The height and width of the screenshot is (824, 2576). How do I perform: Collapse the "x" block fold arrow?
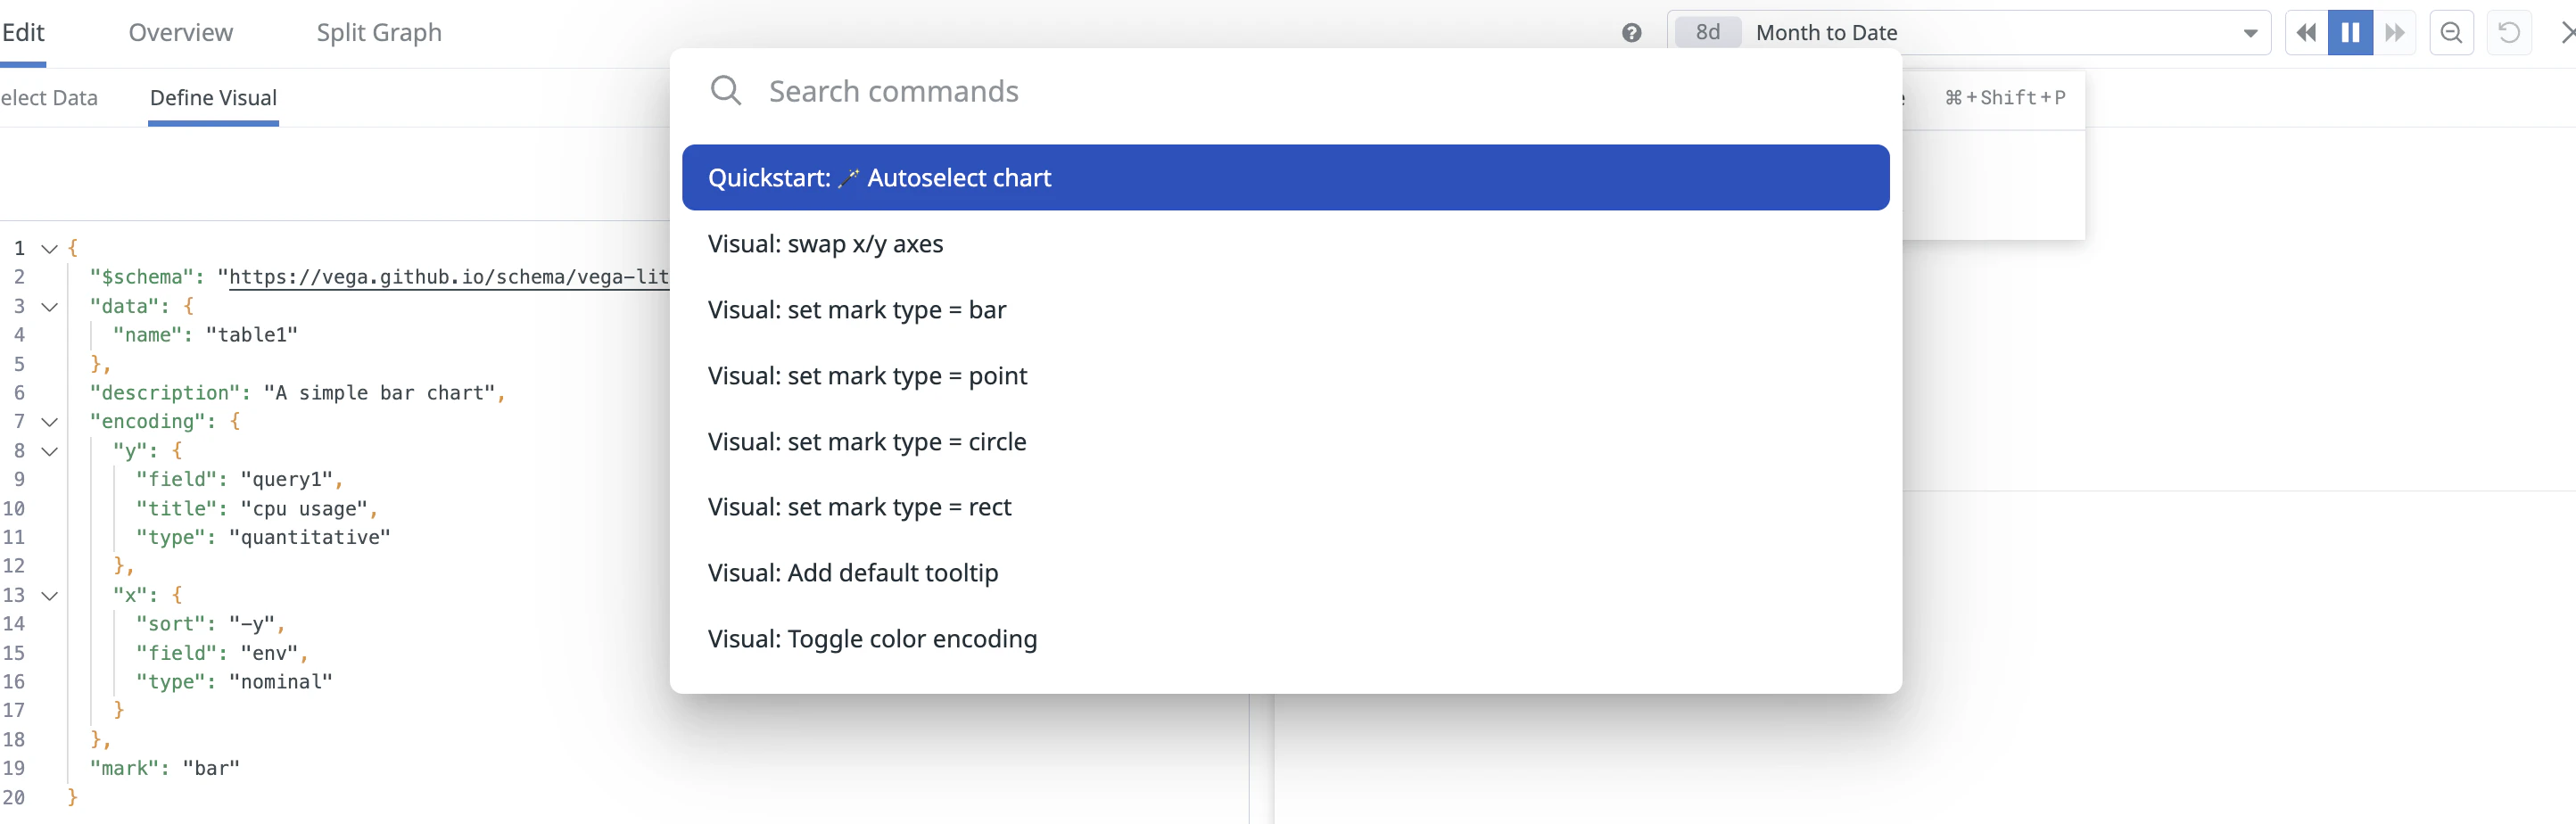pos(49,595)
